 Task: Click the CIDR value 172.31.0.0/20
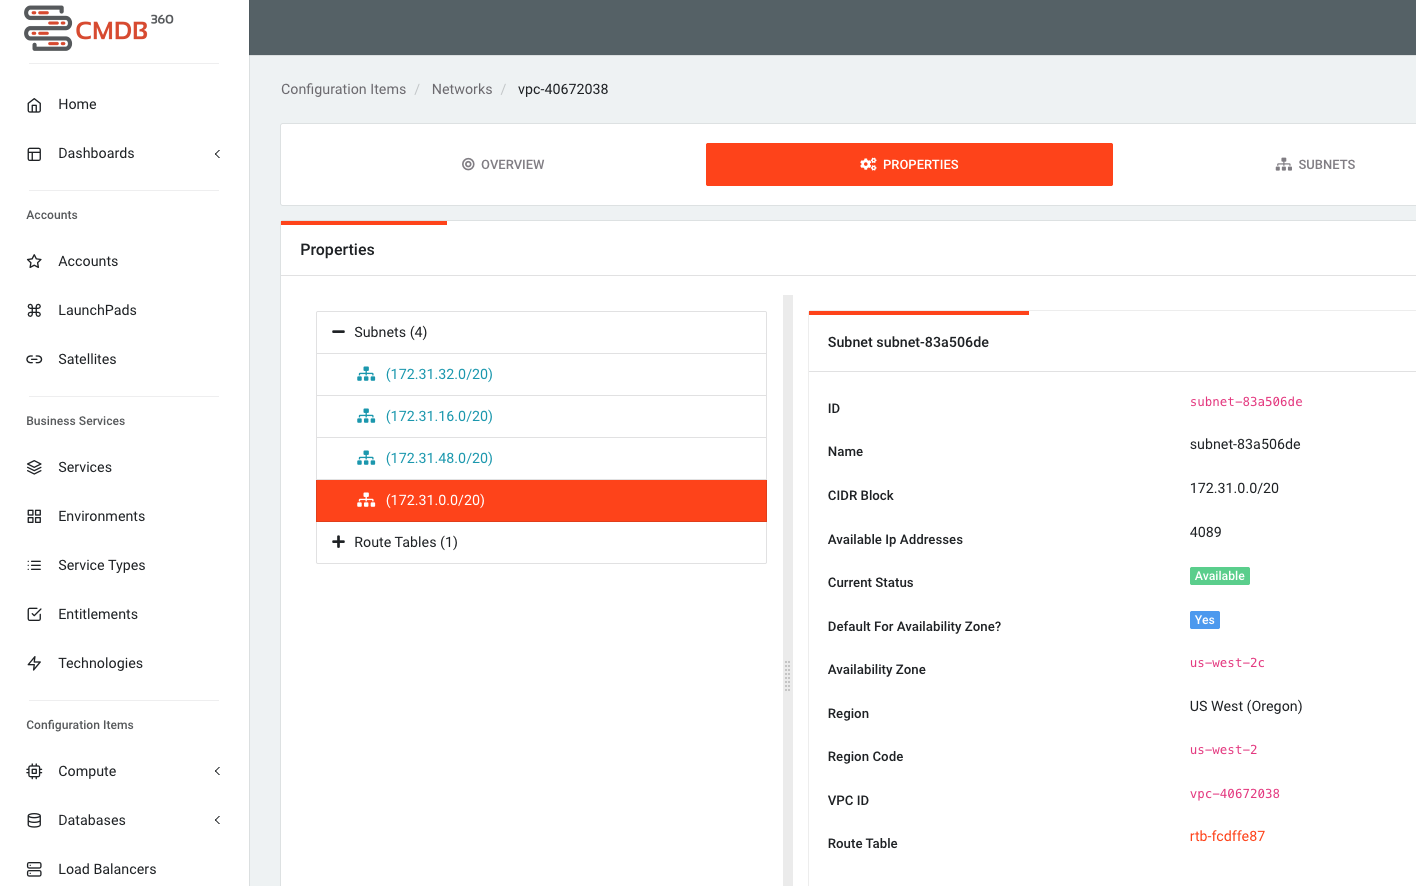[1234, 489]
